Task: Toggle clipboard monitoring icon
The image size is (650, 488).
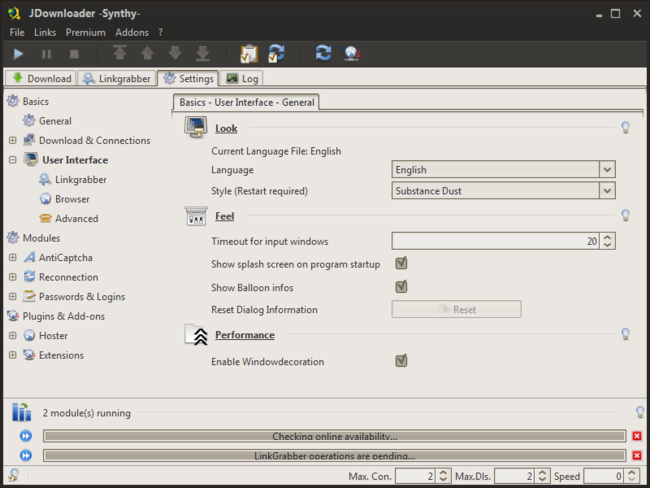Action: 249,54
